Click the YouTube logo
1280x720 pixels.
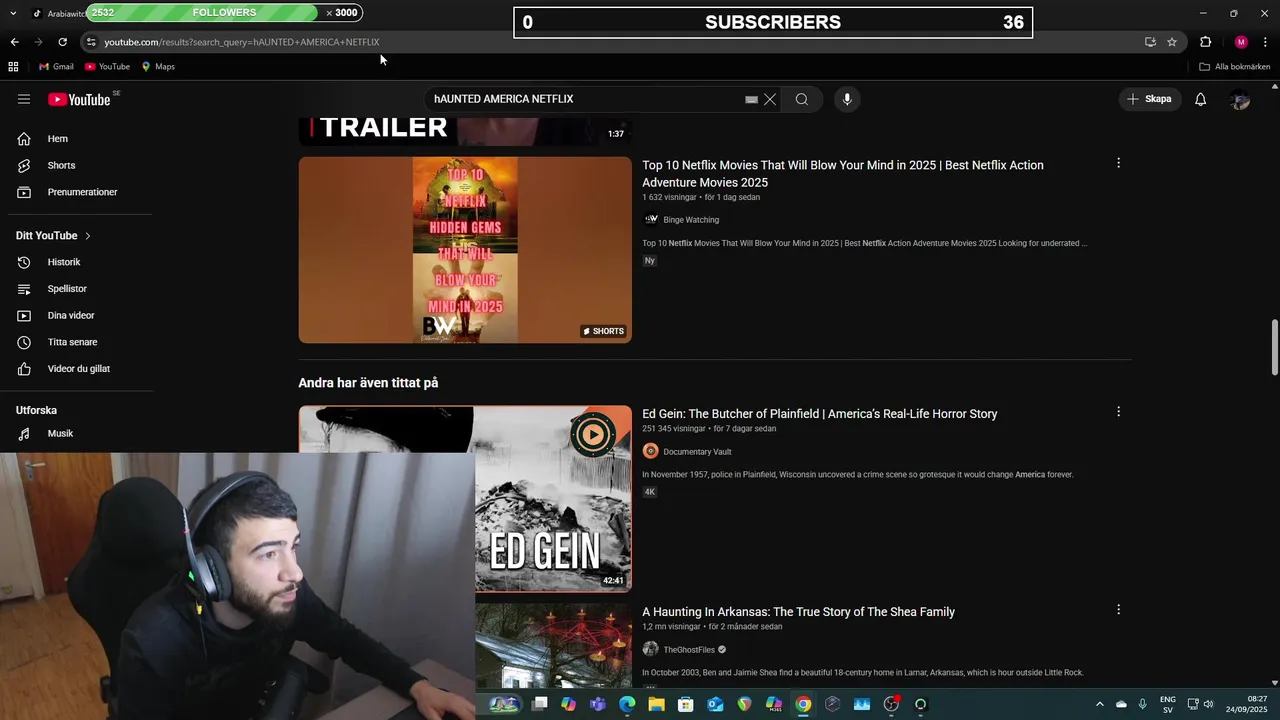click(x=79, y=99)
